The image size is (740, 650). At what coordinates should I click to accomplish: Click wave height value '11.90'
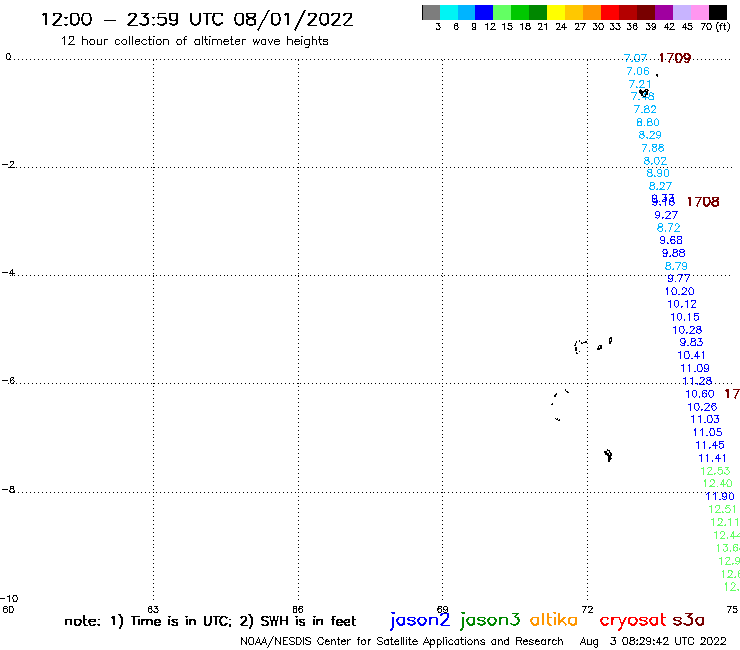pos(720,496)
